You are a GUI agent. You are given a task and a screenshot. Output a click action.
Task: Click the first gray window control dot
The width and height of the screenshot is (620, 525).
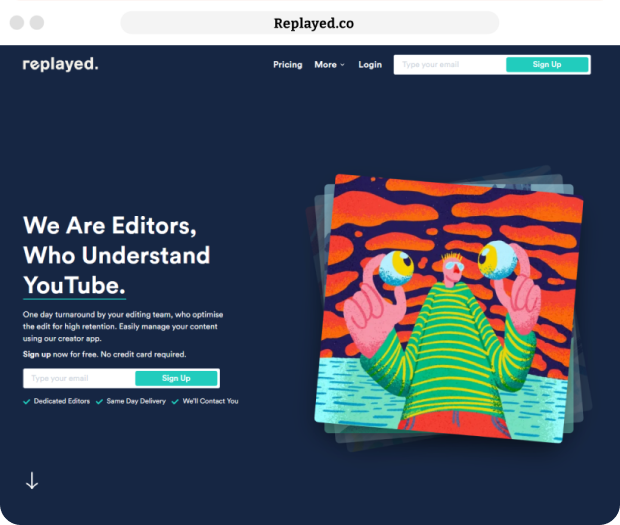[17, 23]
